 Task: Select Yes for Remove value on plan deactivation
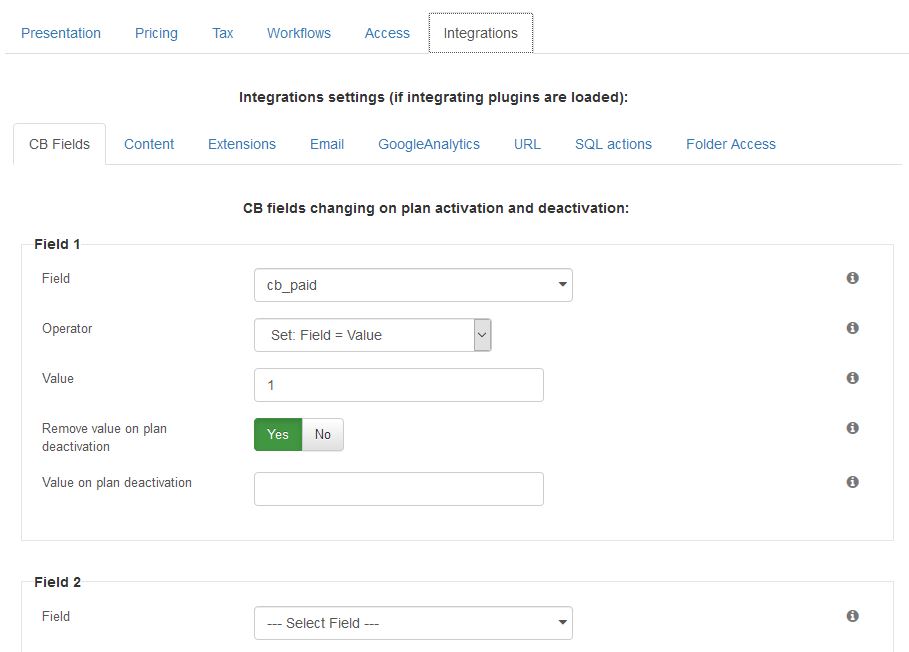pos(278,434)
